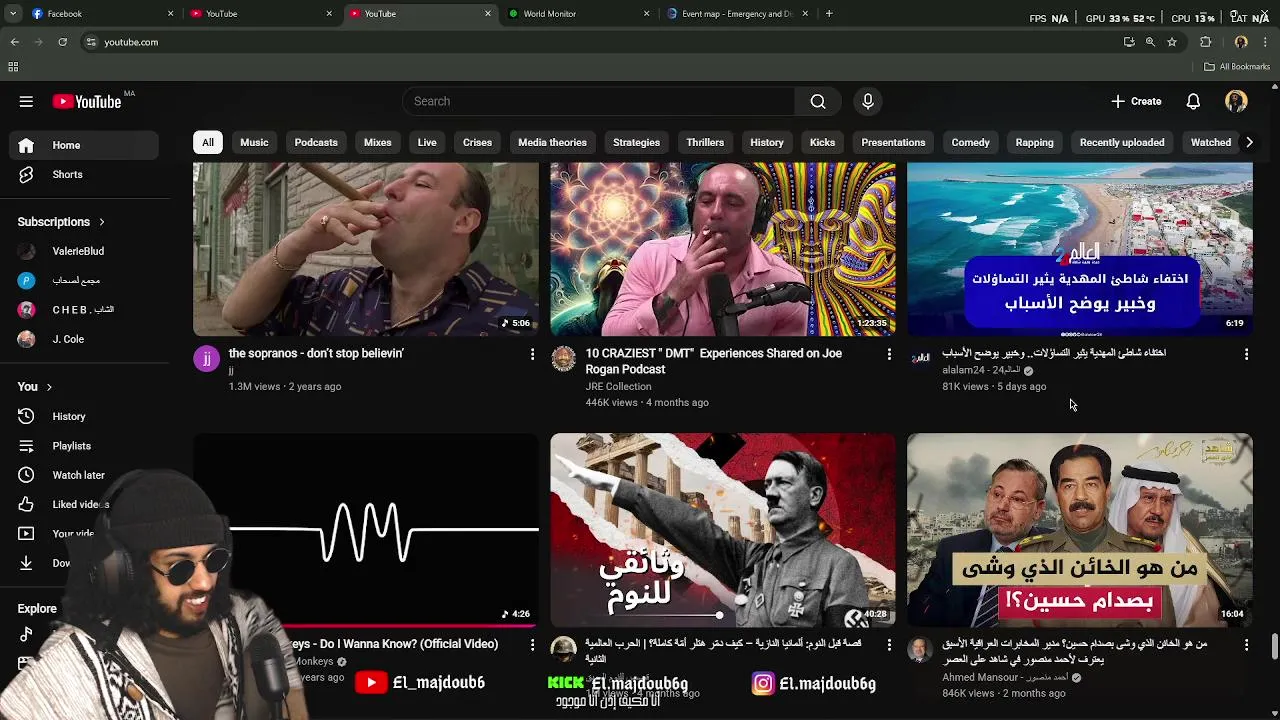1280x720 pixels.
Task: Open Shorts in sidebar
Action: pos(84,174)
